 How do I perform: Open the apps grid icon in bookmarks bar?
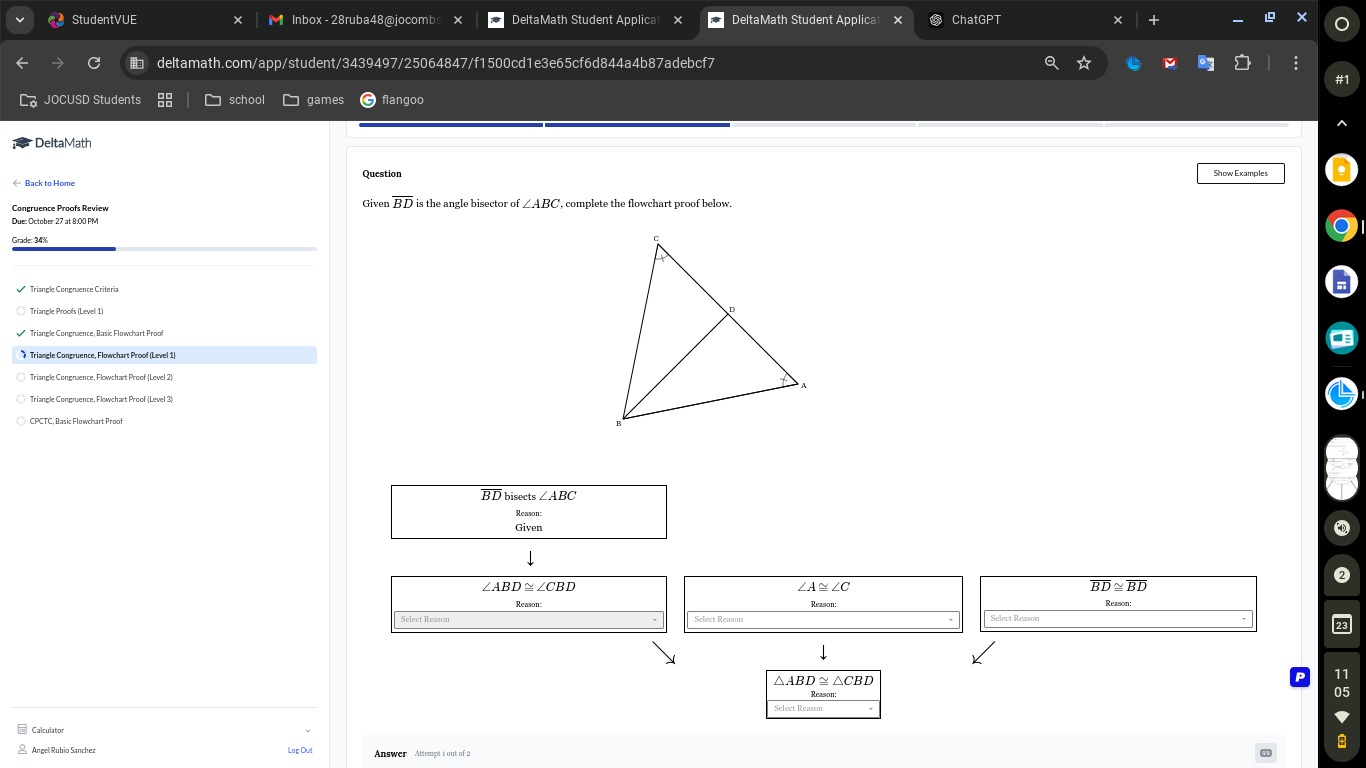click(x=165, y=100)
